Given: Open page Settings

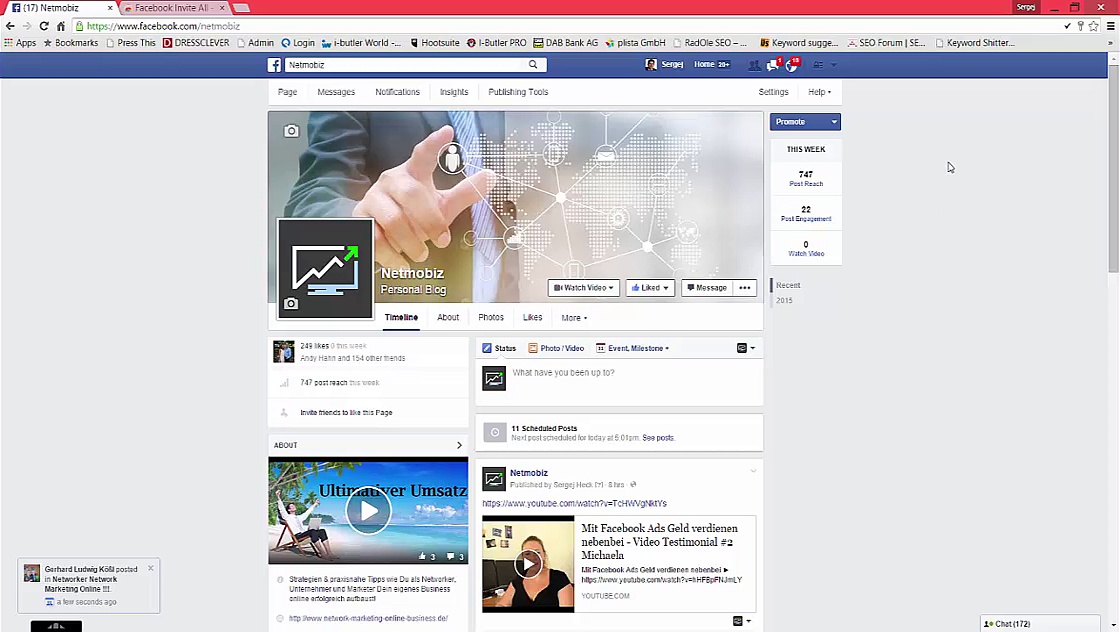Looking at the screenshot, I should coord(773,92).
